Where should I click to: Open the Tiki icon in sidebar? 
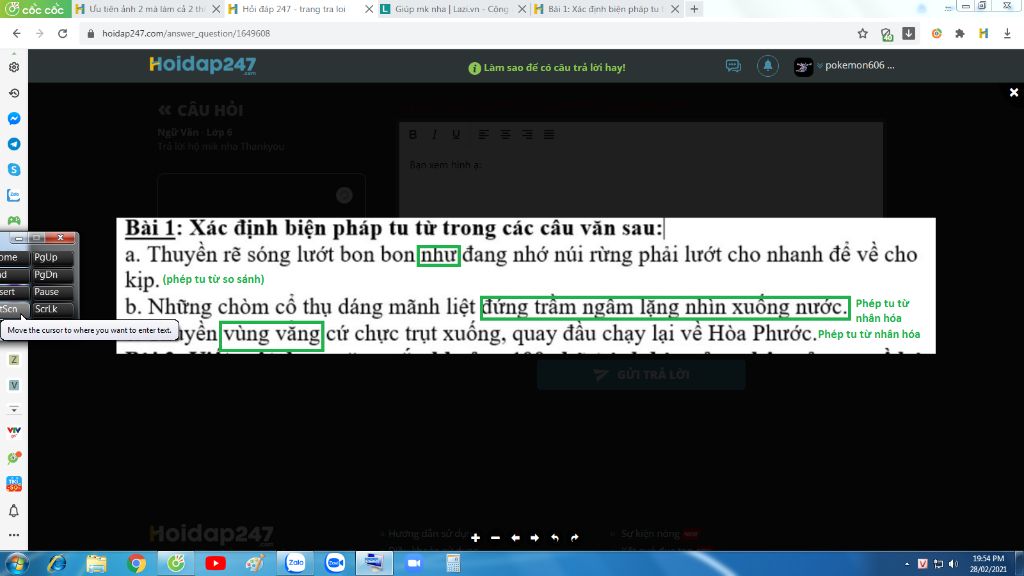pos(14,484)
